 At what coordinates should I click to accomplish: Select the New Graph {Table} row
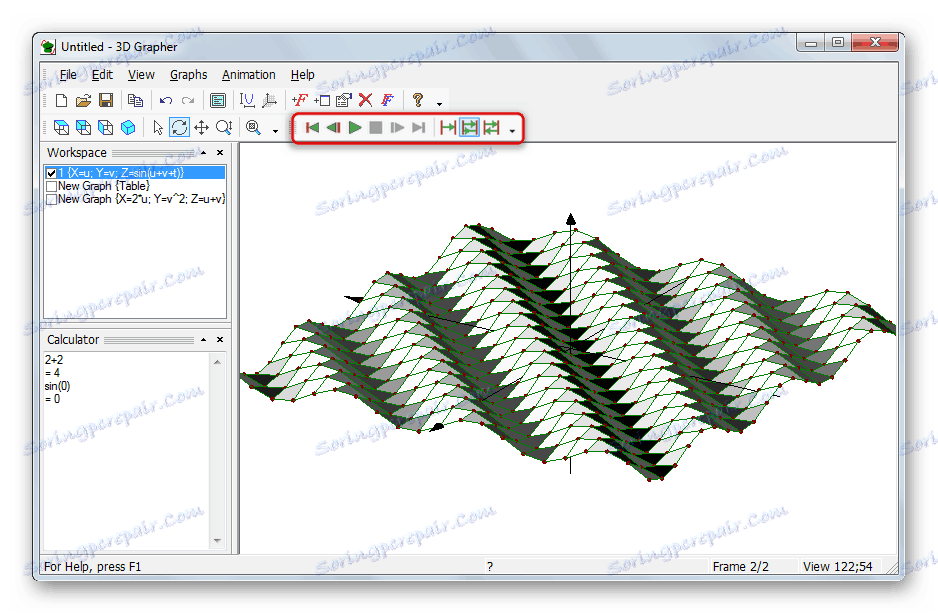point(104,186)
